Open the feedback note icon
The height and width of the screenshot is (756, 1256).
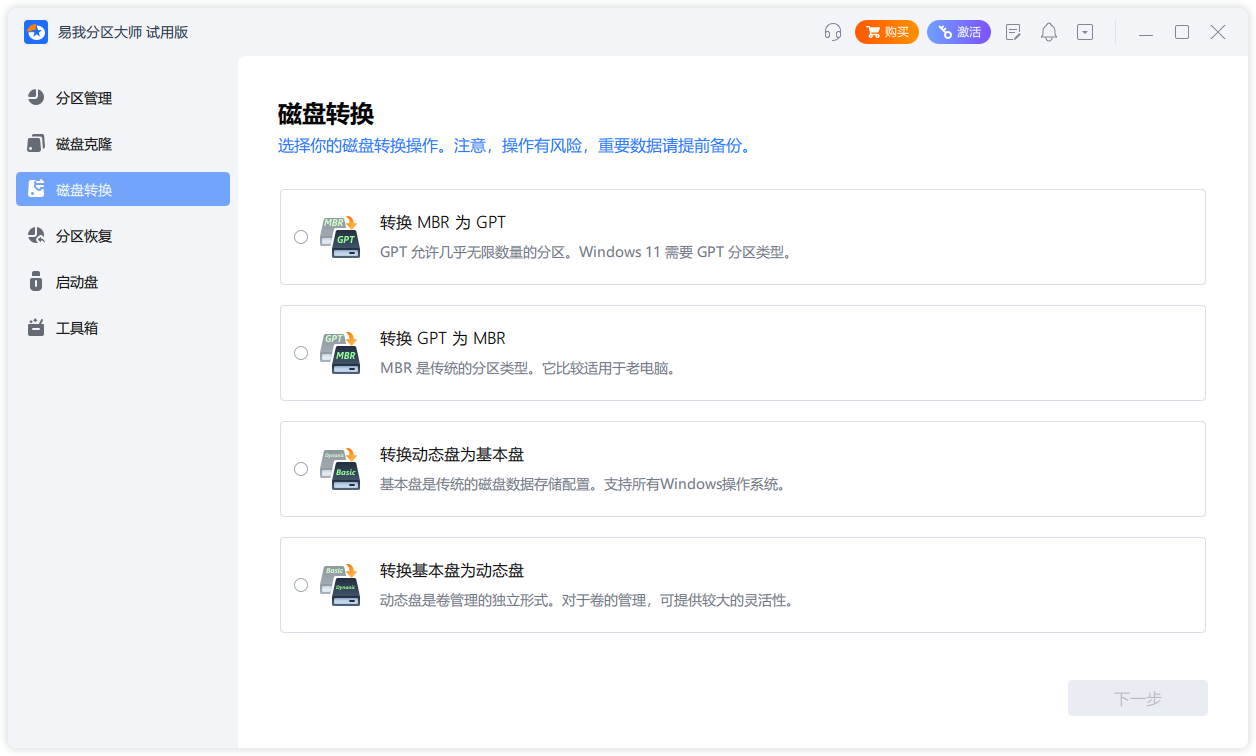(x=1013, y=32)
